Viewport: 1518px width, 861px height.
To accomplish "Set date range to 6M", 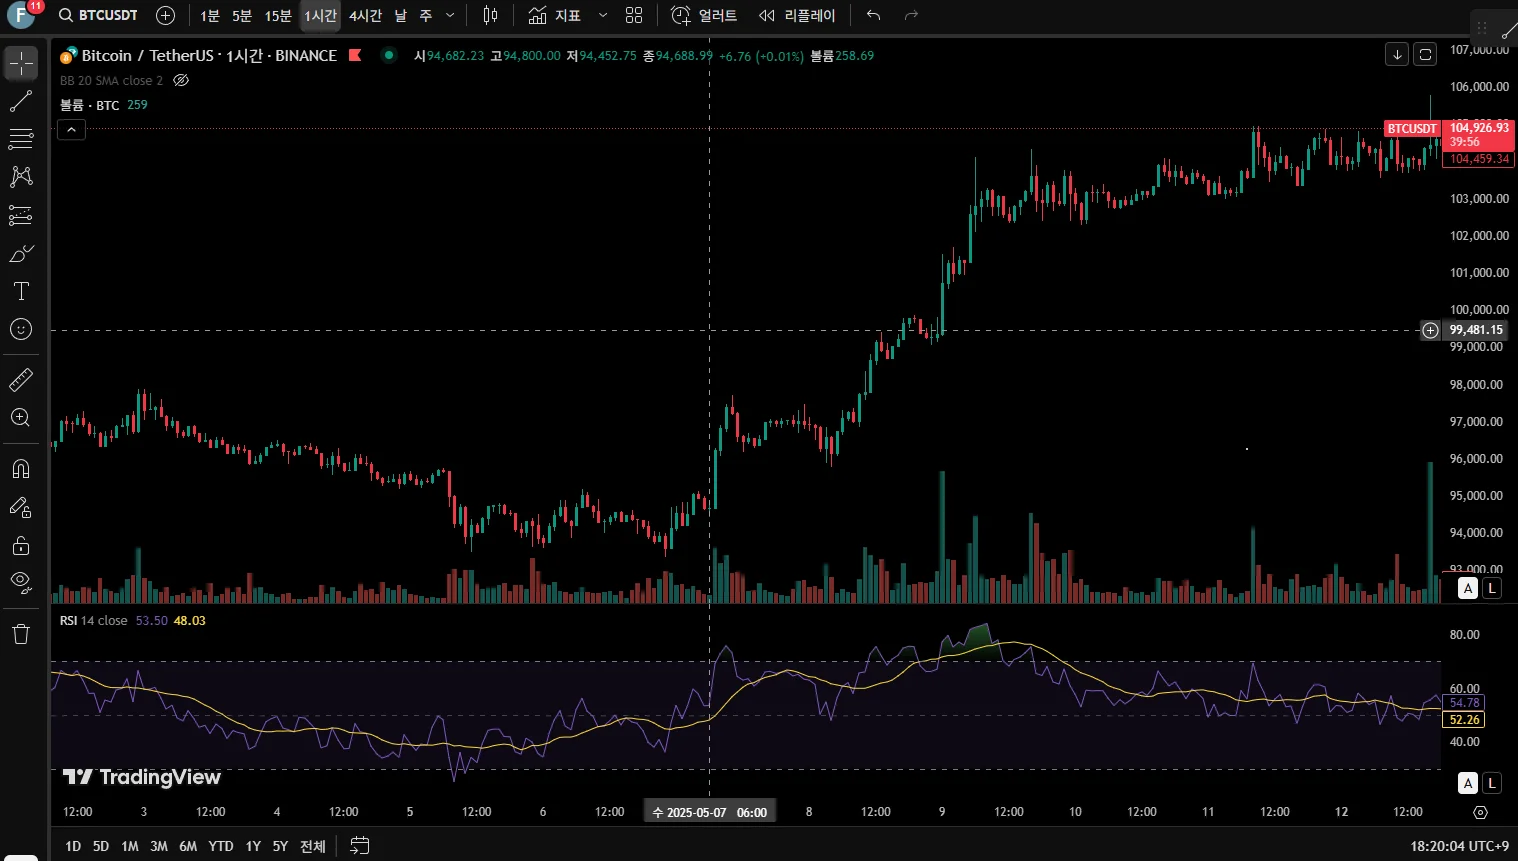I will (x=188, y=846).
